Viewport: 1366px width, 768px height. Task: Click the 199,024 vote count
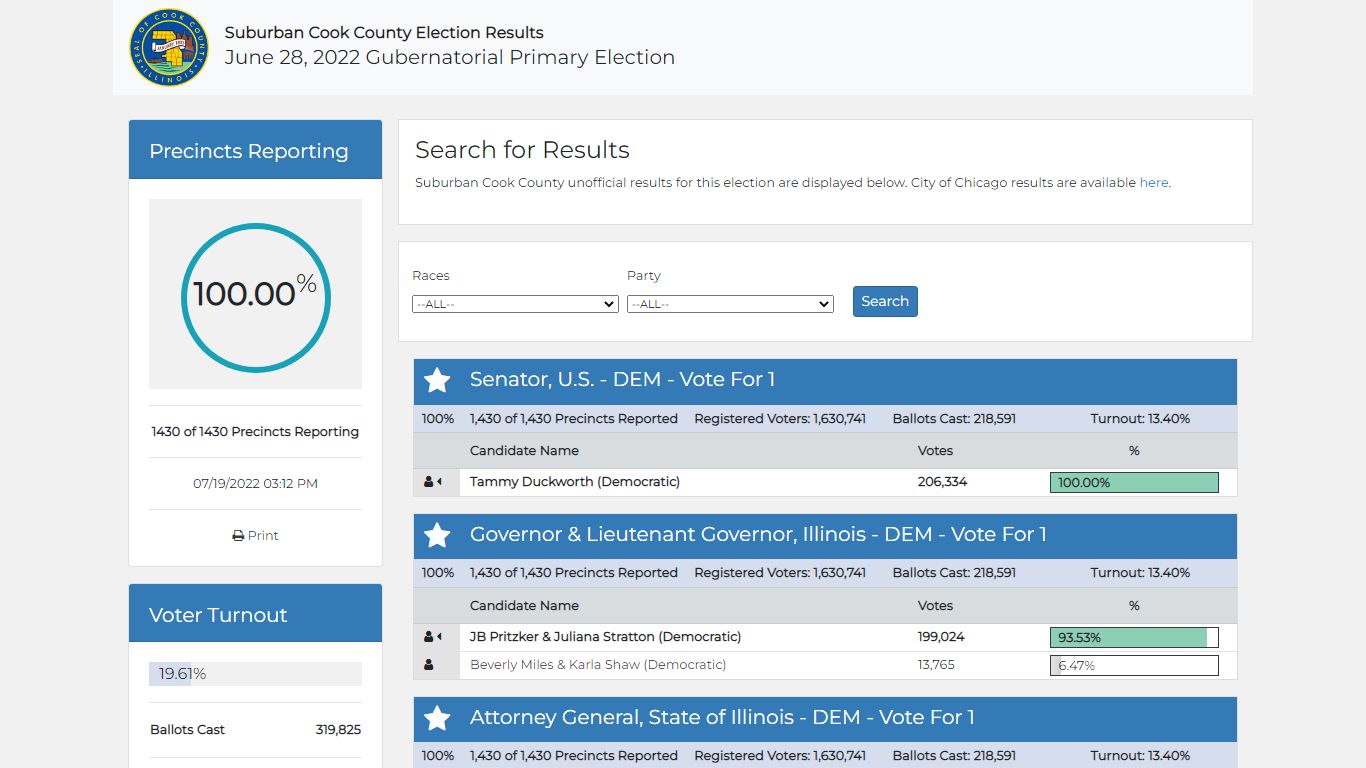(941, 637)
